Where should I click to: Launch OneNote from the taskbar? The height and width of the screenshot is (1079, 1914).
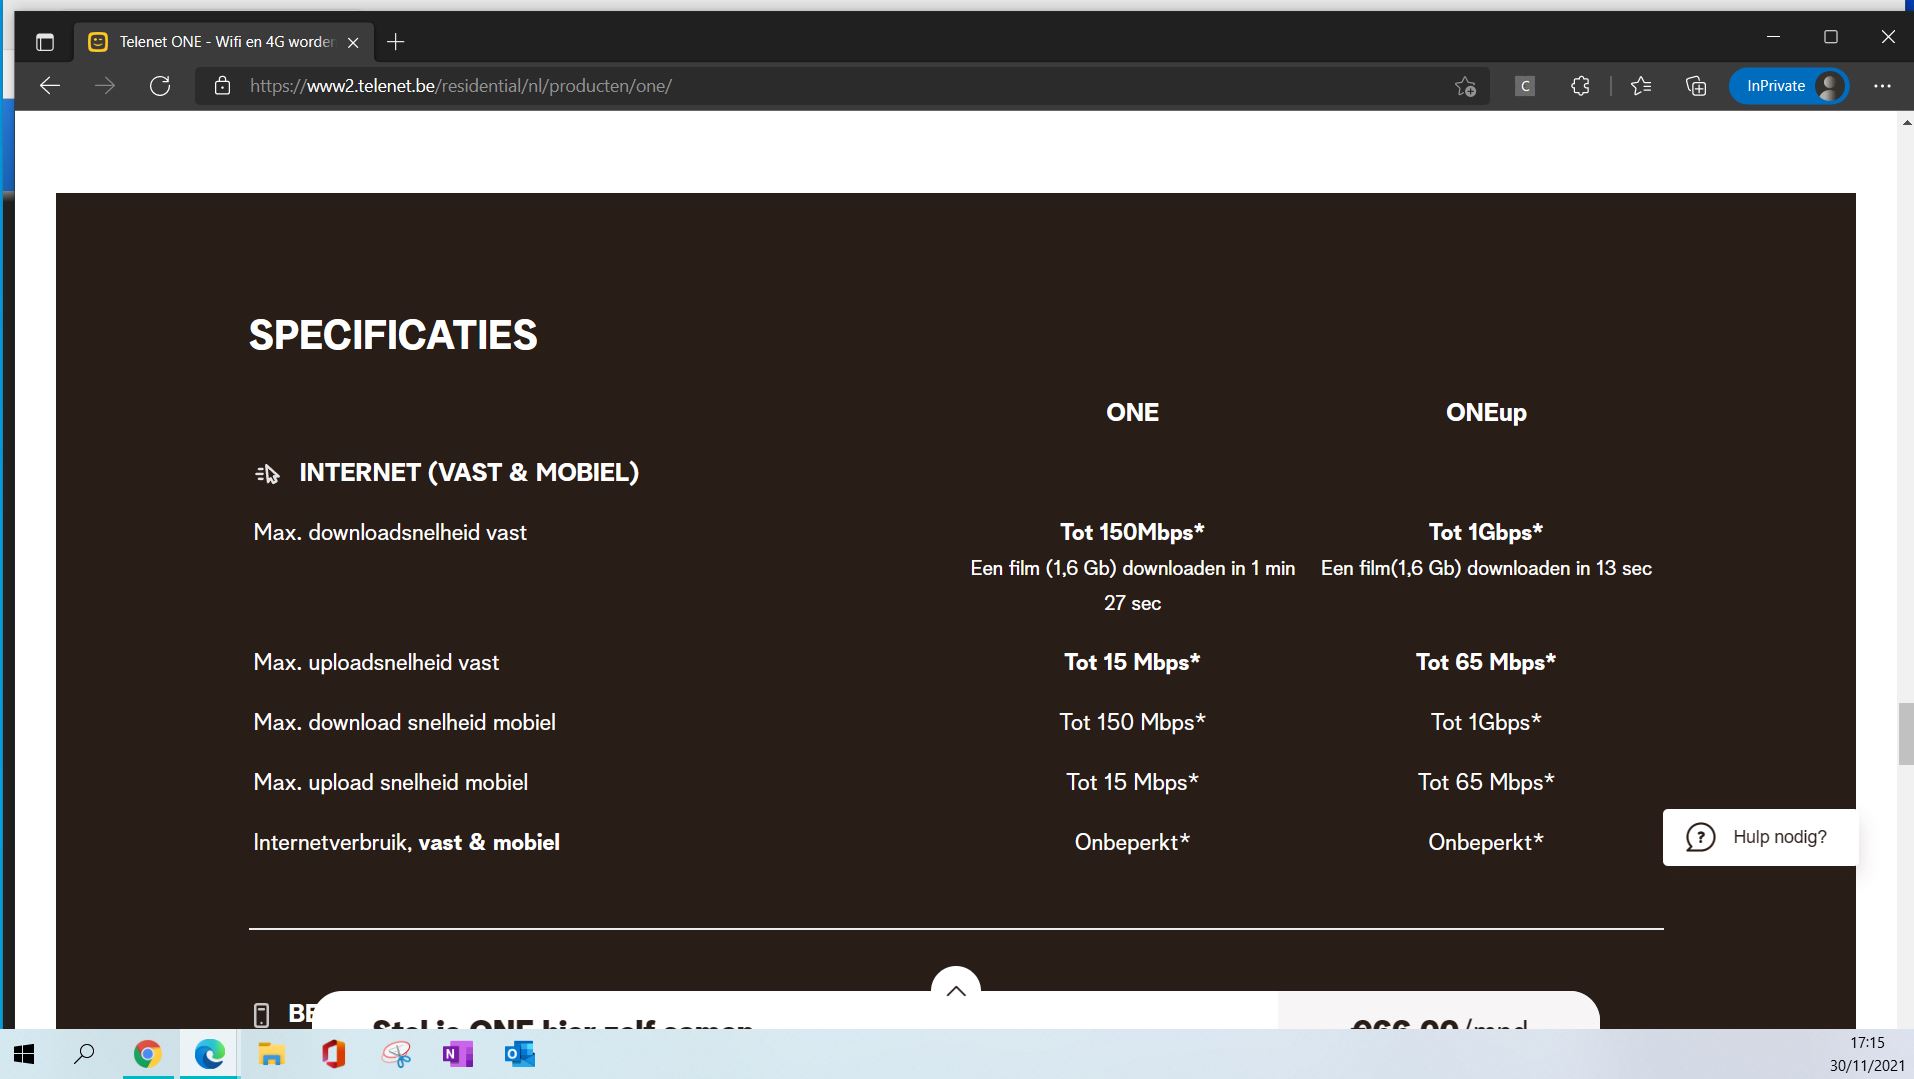(457, 1054)
